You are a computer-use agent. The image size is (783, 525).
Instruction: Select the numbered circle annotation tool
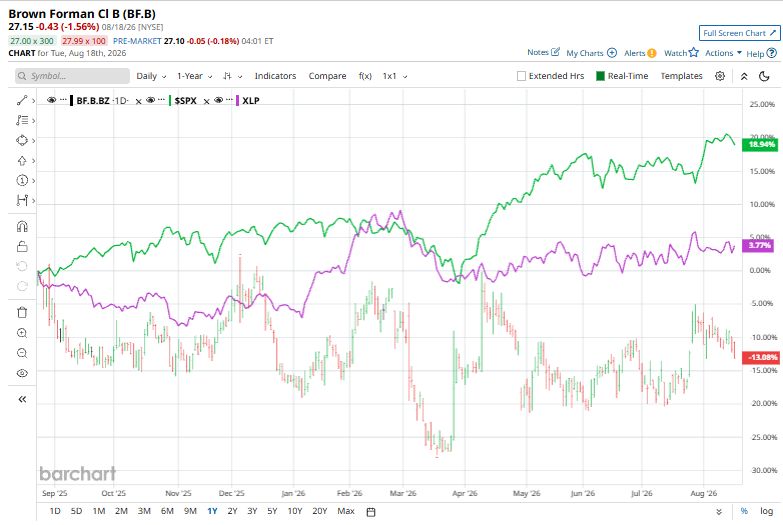[21, 180]
